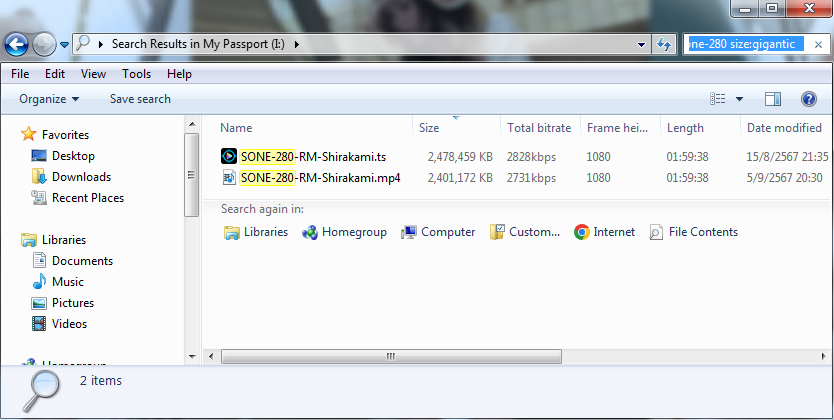Change the view with the view icon
Image resolution: width=834 pixels, height=420 pixels.
(x=718, y=99)
